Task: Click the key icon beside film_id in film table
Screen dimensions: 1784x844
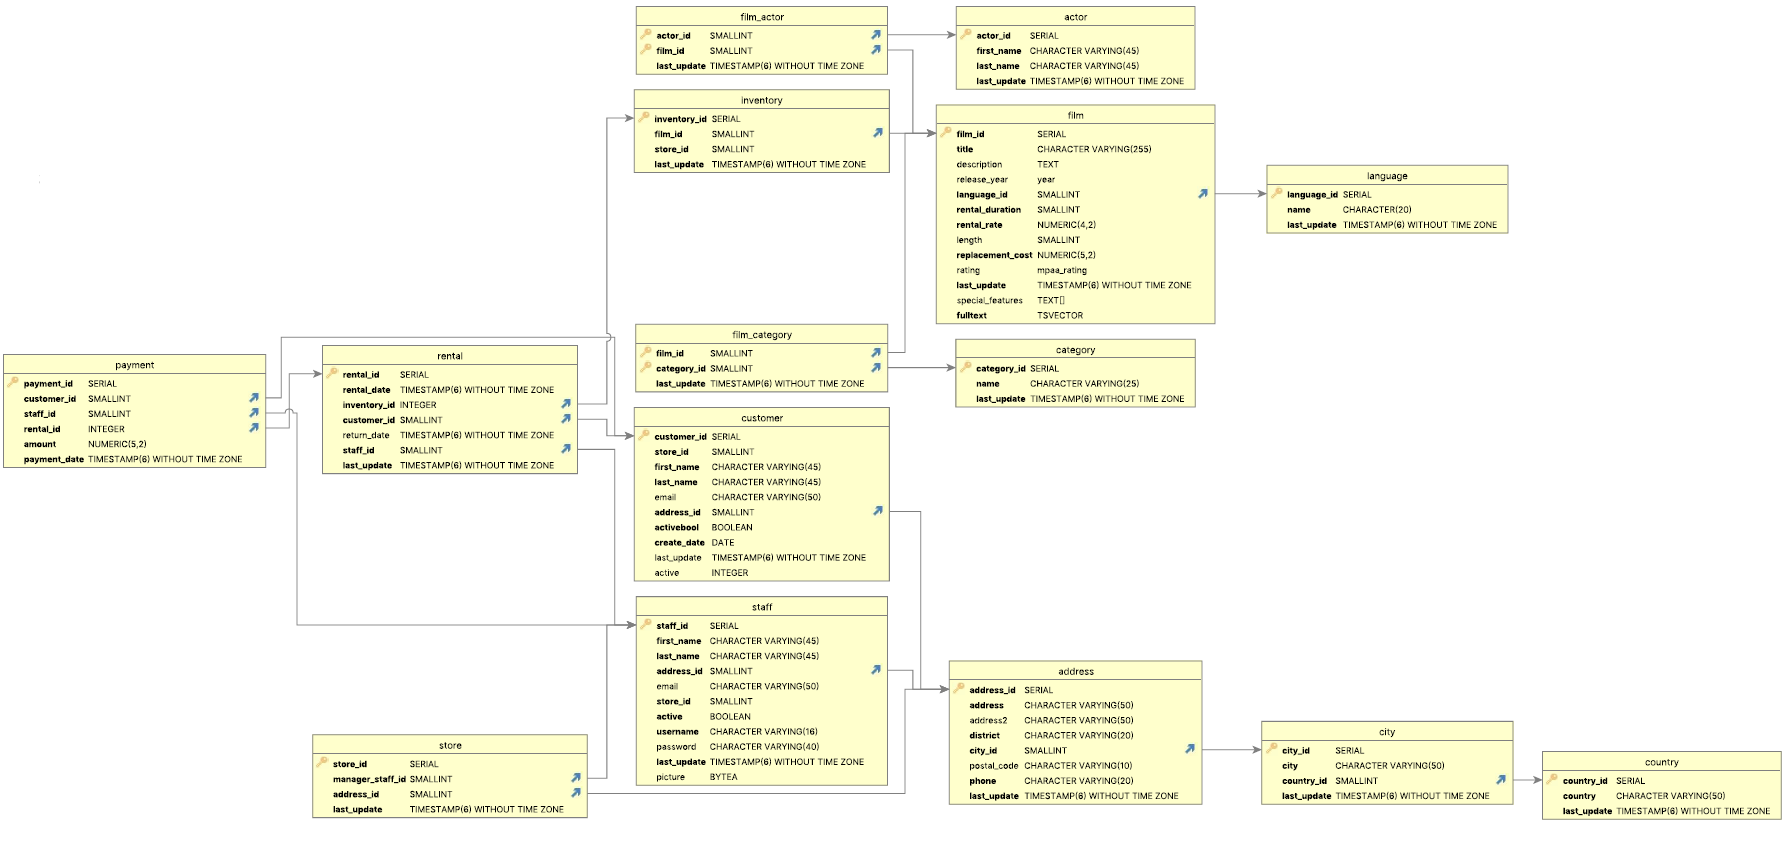Action: tap(946, 132)
